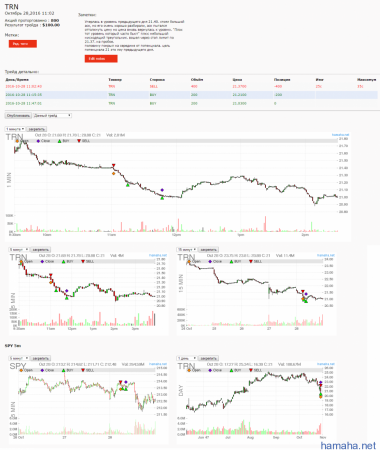Click the red SELL legend icon on the SPY chart
The width and height of the screenshot is (380, 450).
point(83,370)
